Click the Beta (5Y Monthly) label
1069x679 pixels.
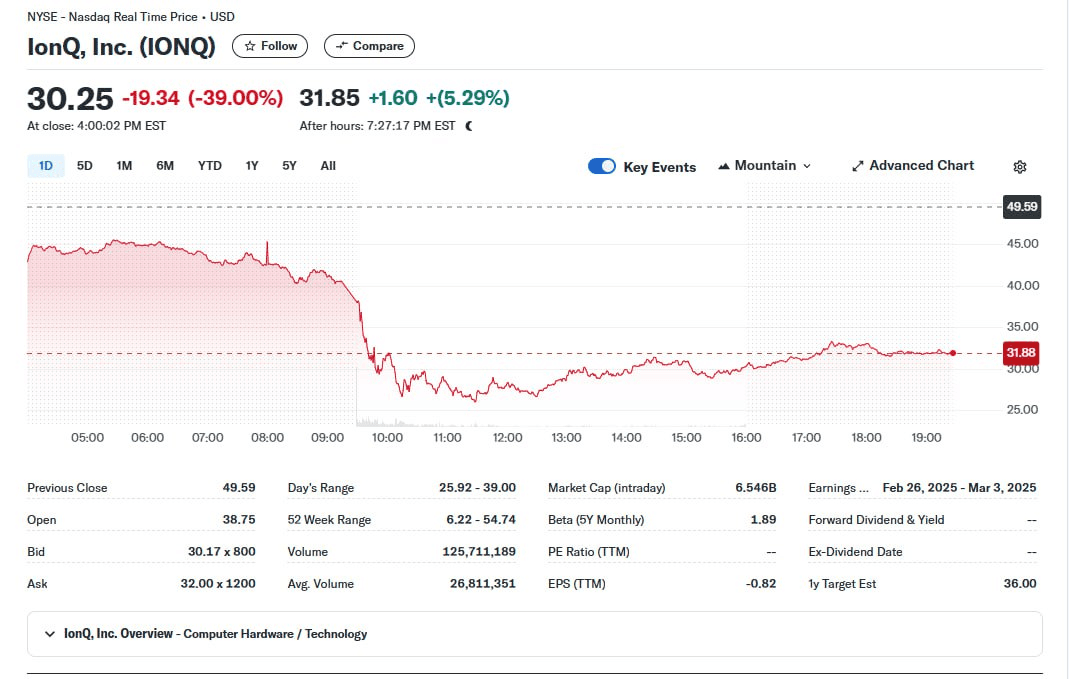[x=596, y=519]
